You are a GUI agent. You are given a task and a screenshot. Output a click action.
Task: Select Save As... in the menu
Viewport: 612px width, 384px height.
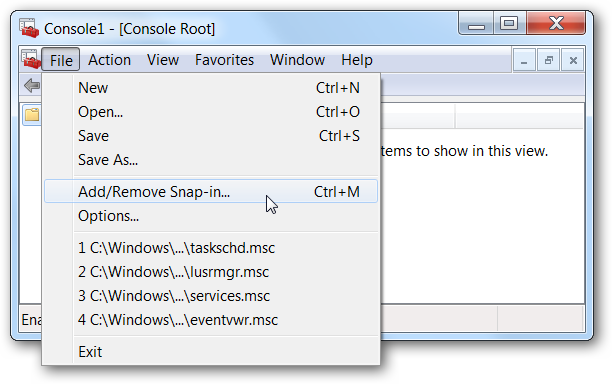pos(211,160)
